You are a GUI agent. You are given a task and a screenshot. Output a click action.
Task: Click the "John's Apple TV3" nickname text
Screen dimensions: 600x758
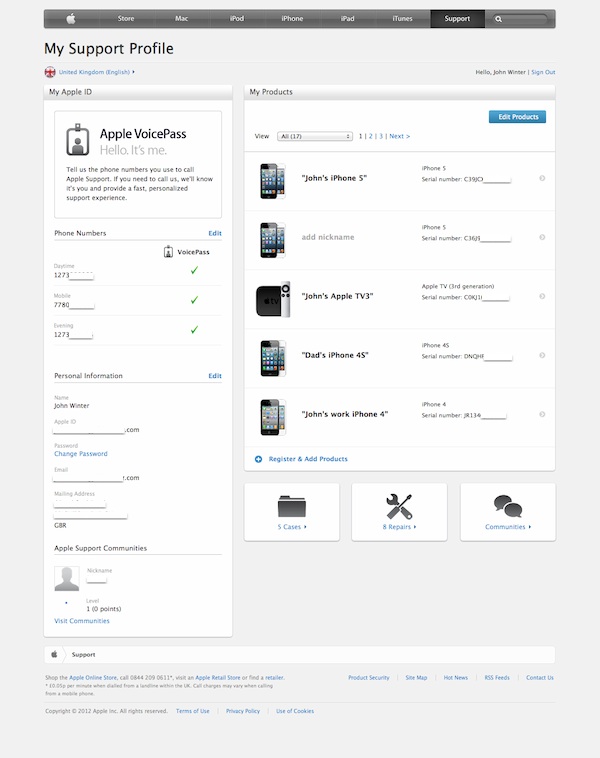(337, 296)
